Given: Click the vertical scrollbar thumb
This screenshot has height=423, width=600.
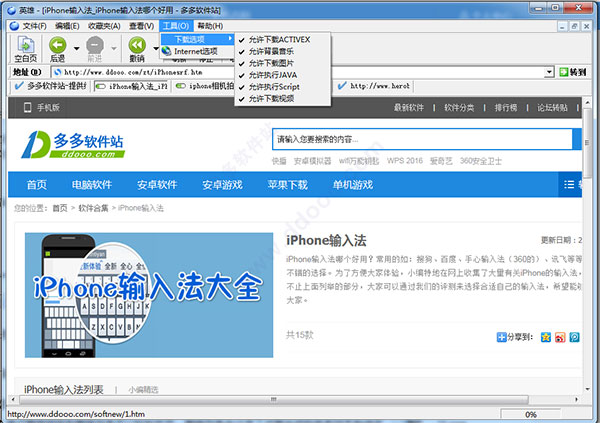Looking at the screenshot, I should [587, 142].
